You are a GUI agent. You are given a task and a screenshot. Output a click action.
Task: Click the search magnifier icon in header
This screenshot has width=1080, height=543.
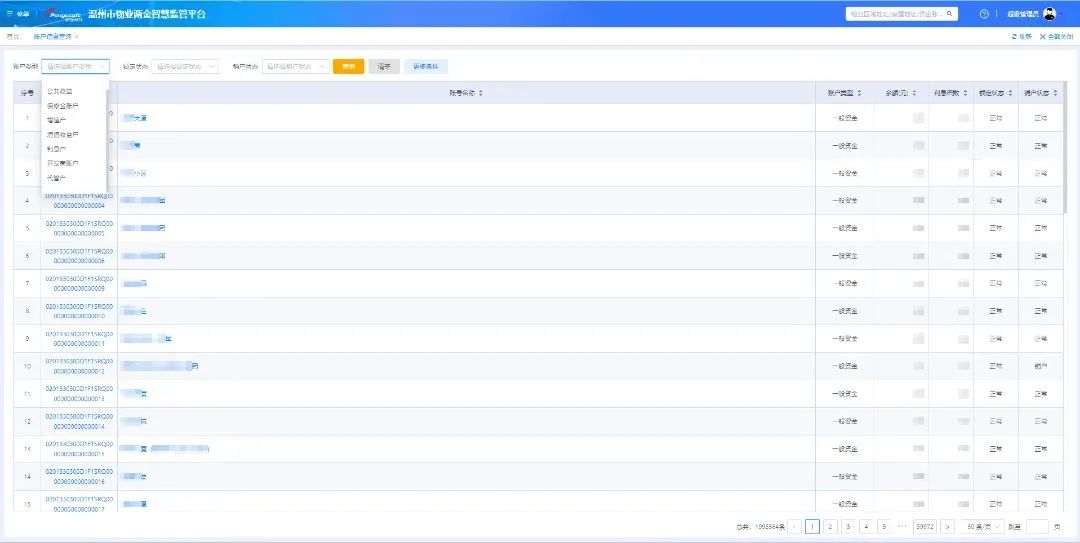949,14
